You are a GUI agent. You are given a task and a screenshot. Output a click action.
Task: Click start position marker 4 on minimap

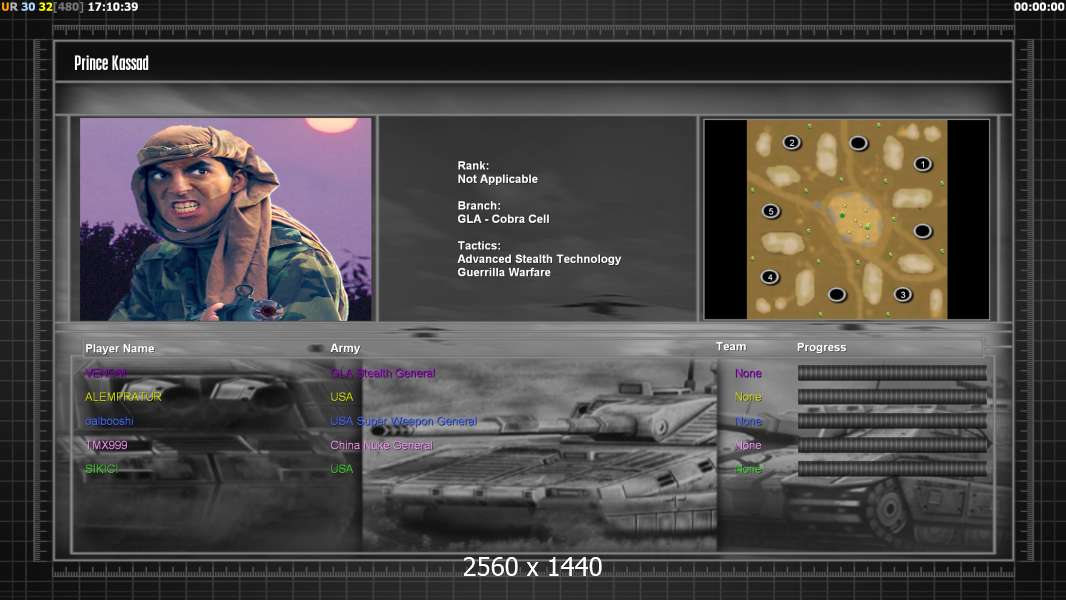770,277
